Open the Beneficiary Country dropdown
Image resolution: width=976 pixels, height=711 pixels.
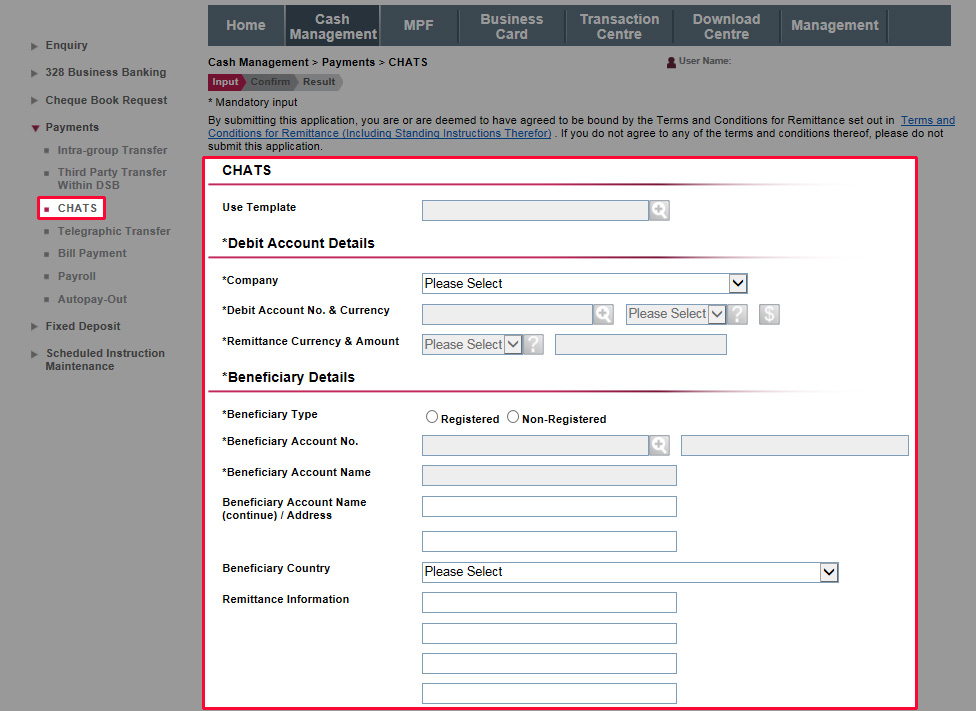630,572
